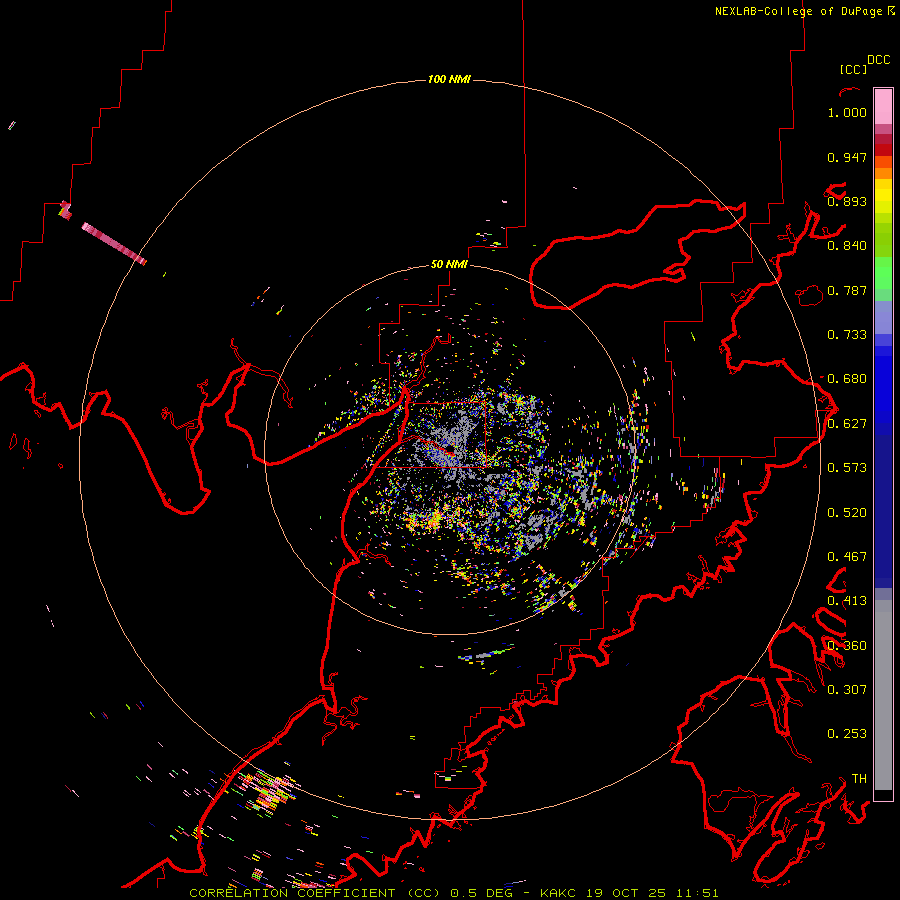This screenshot has height=900, width=900.
Task: Click the 0.947 scale value
Action: [847, 157]
